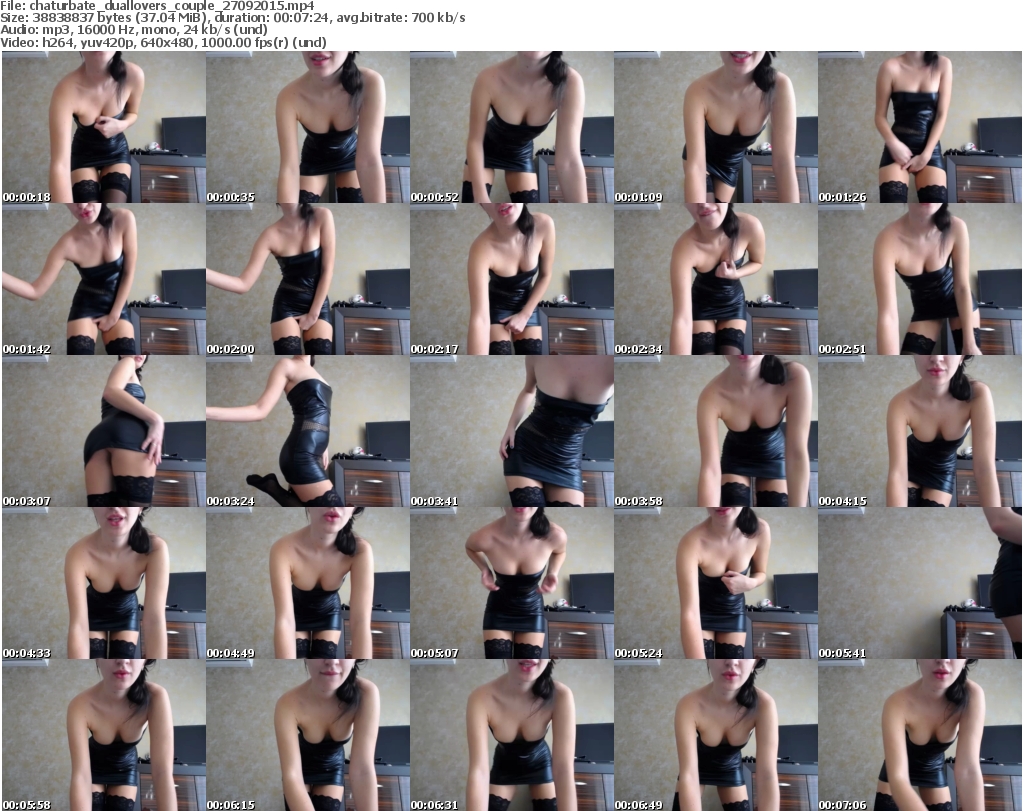Open the thumbnail stamped 00:06:49
Viewport: 1024px width, 811px height.
[x=716, y=735]
